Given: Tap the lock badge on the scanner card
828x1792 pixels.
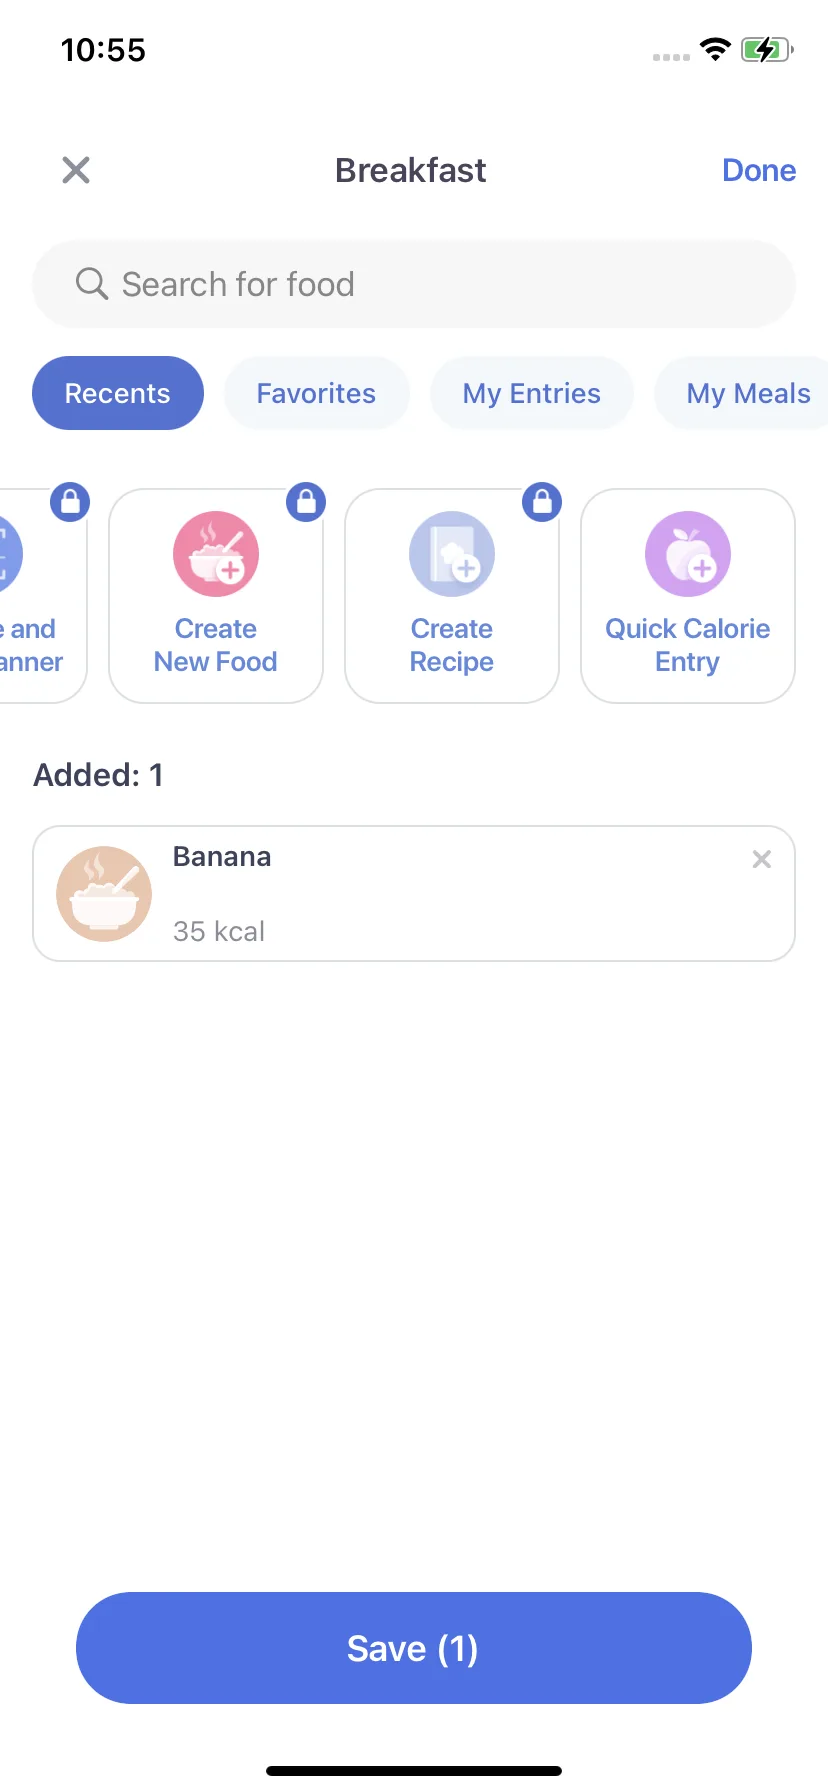Looking at the screenshot, I should pos(70,502).
